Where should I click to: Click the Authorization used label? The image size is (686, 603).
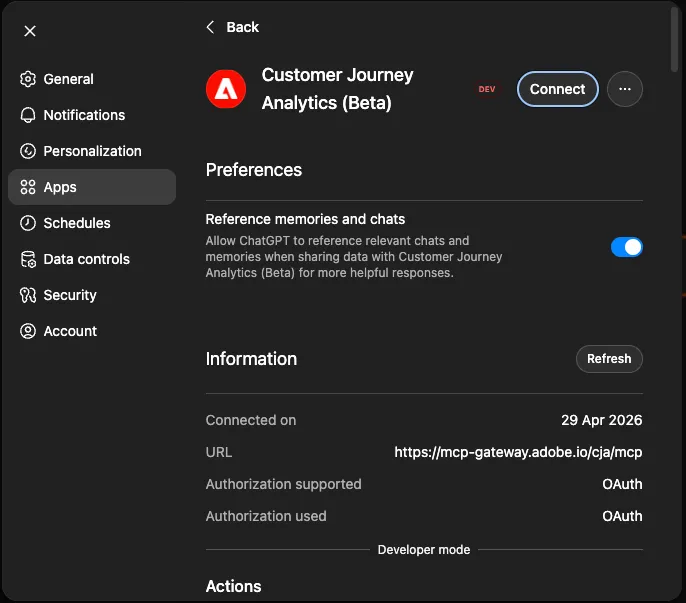[x=266, y=516]
